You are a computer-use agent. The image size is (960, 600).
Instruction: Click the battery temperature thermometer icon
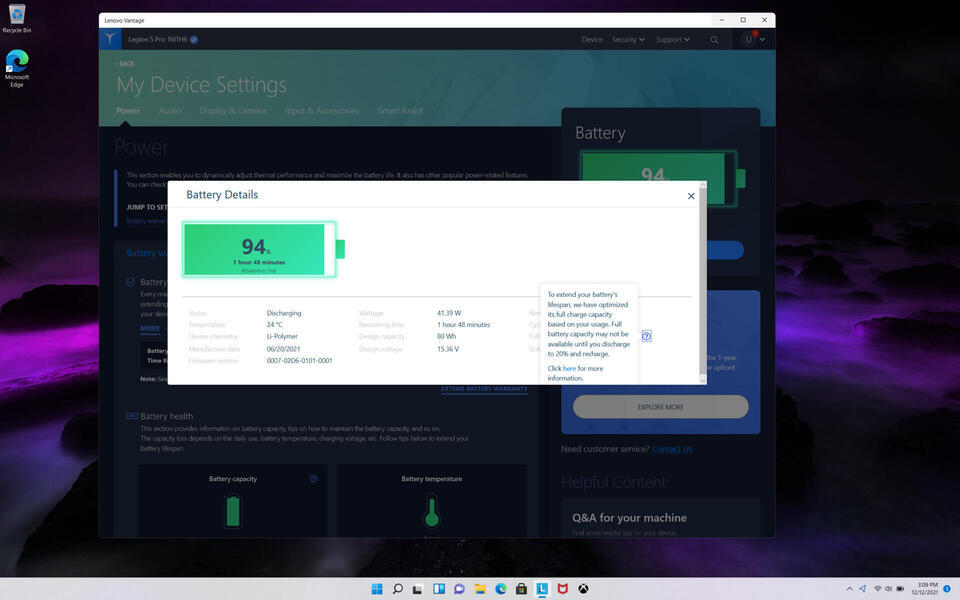point(432,512)
